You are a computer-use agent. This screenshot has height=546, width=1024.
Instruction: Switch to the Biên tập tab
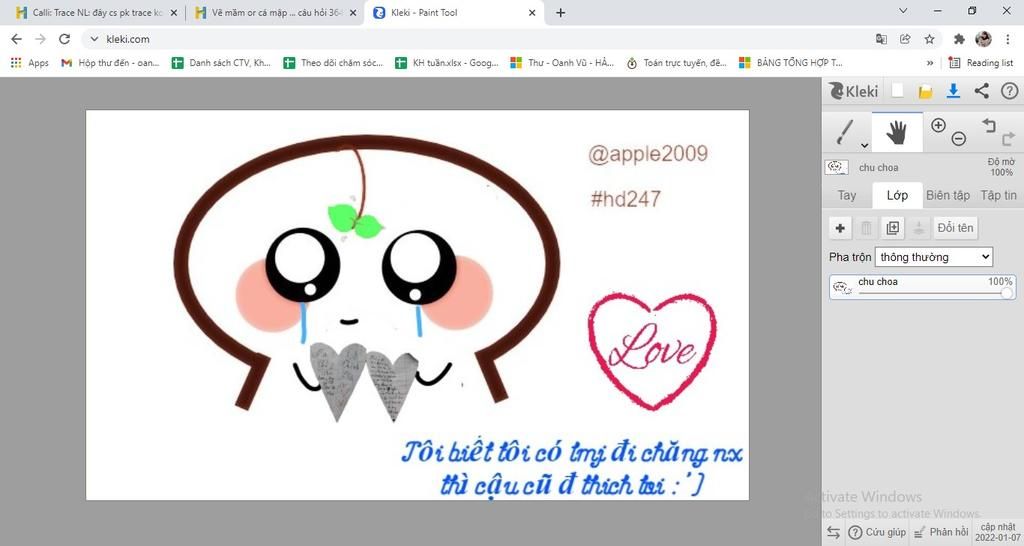(948, 195)
